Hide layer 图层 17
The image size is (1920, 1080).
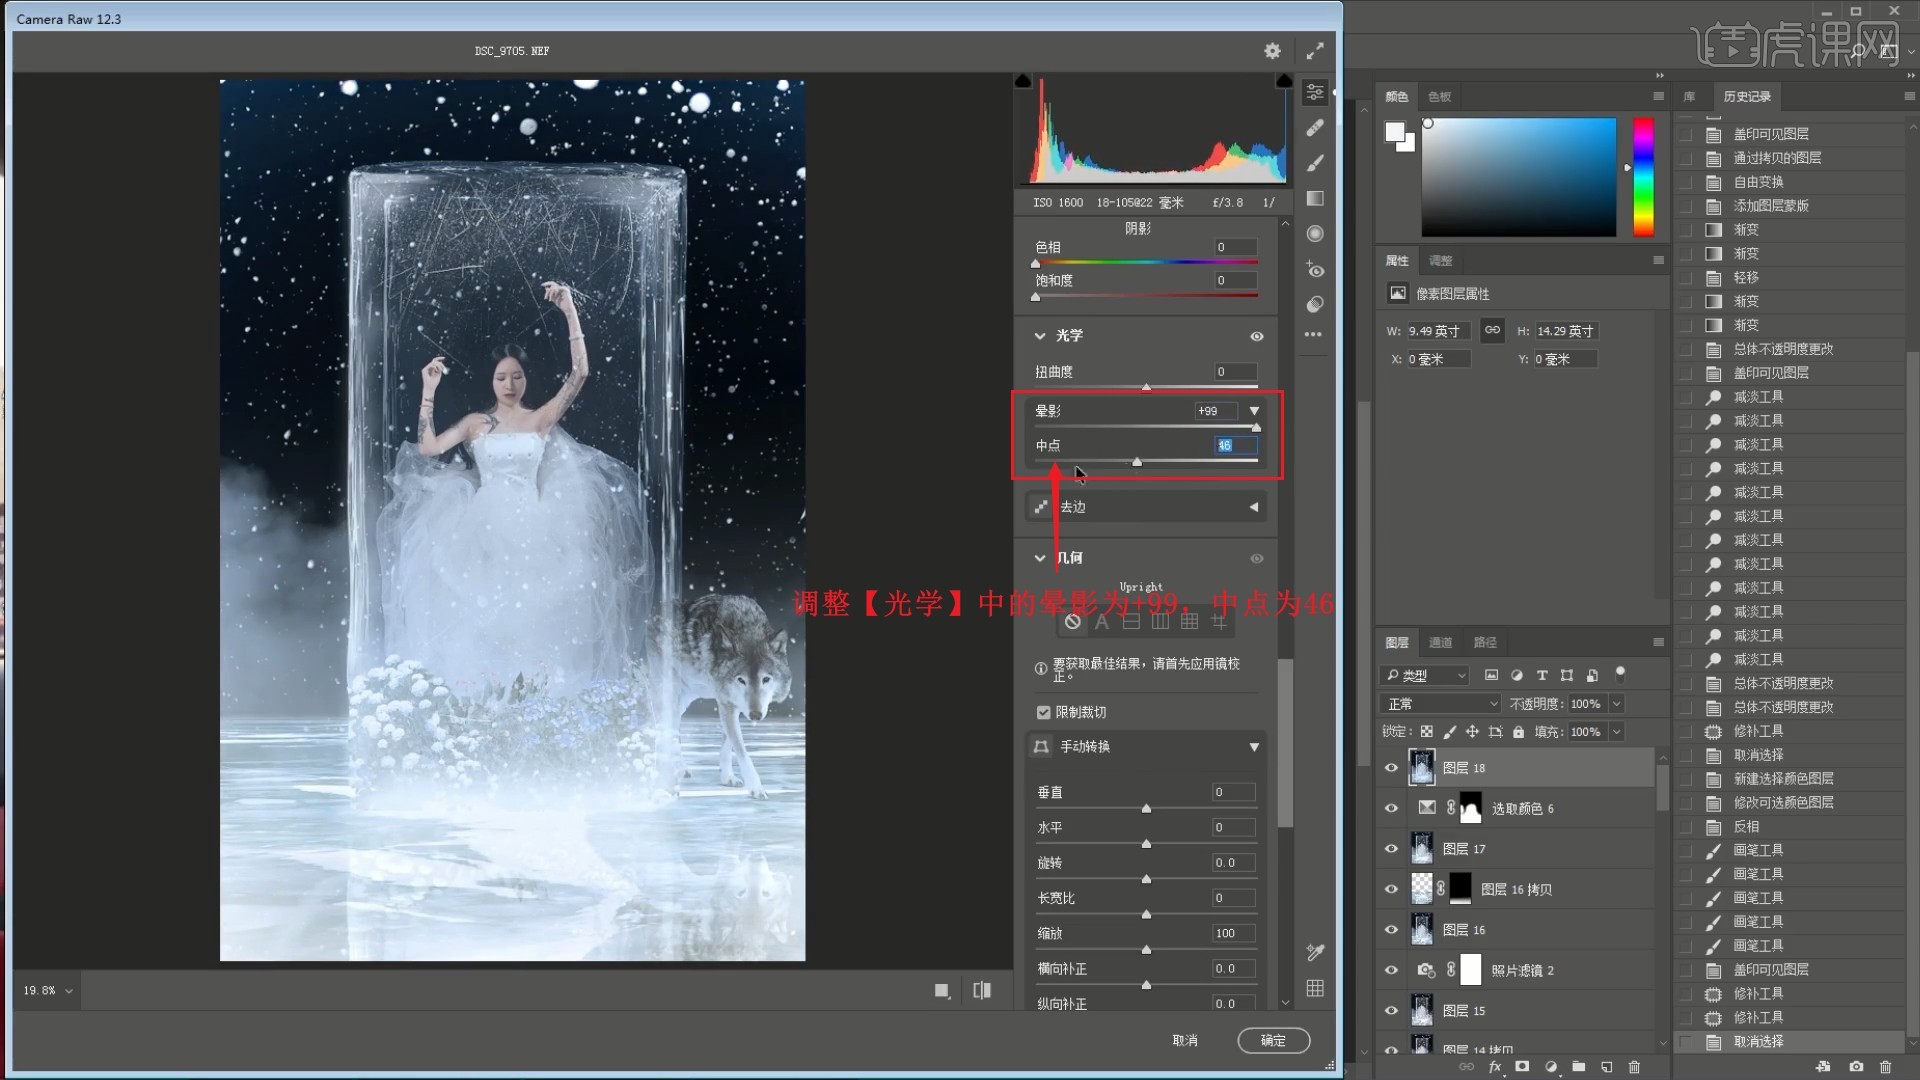1391,849
